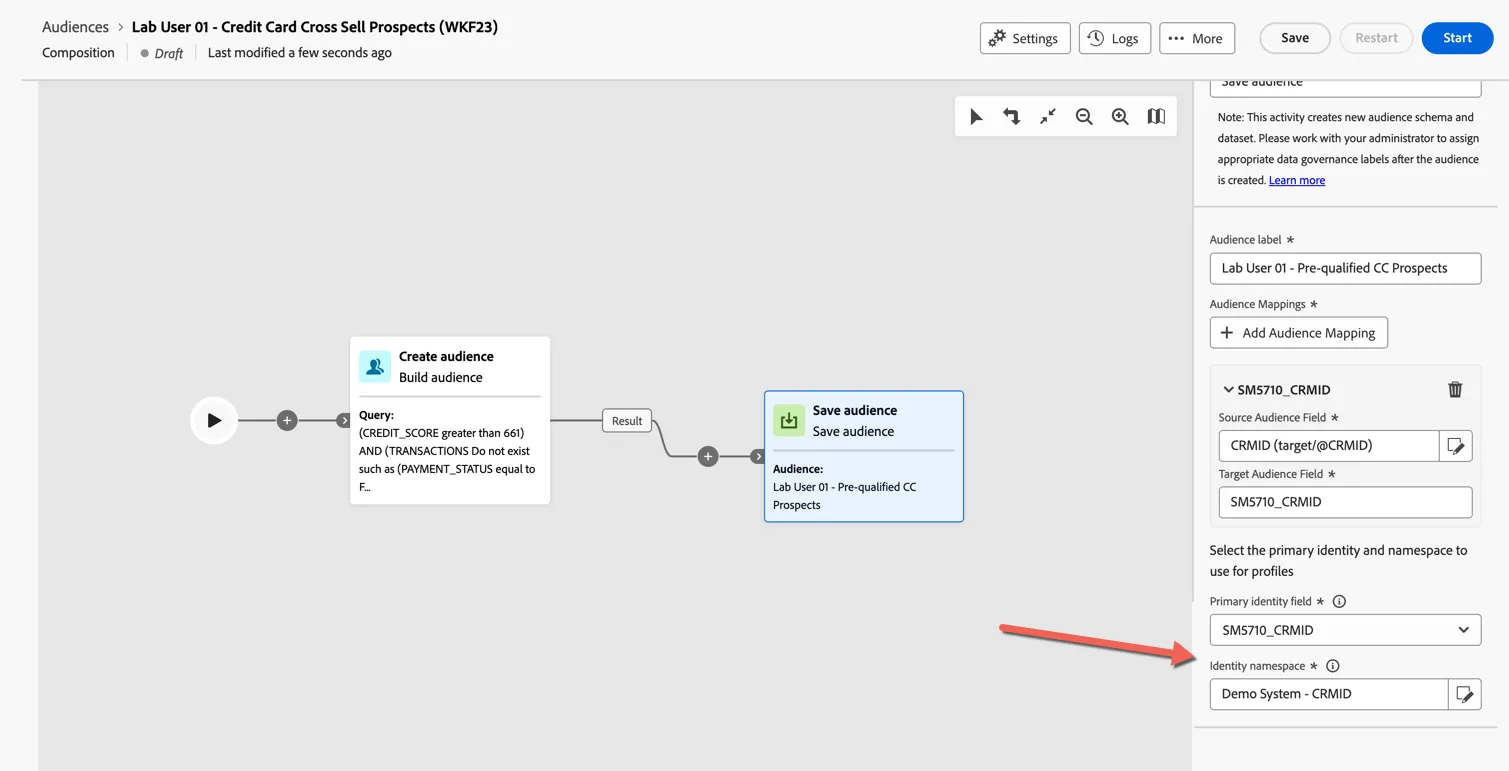The image size is (1509, 771).
Task: Go to Audiences breadcrumb
Action: [75, 27]
